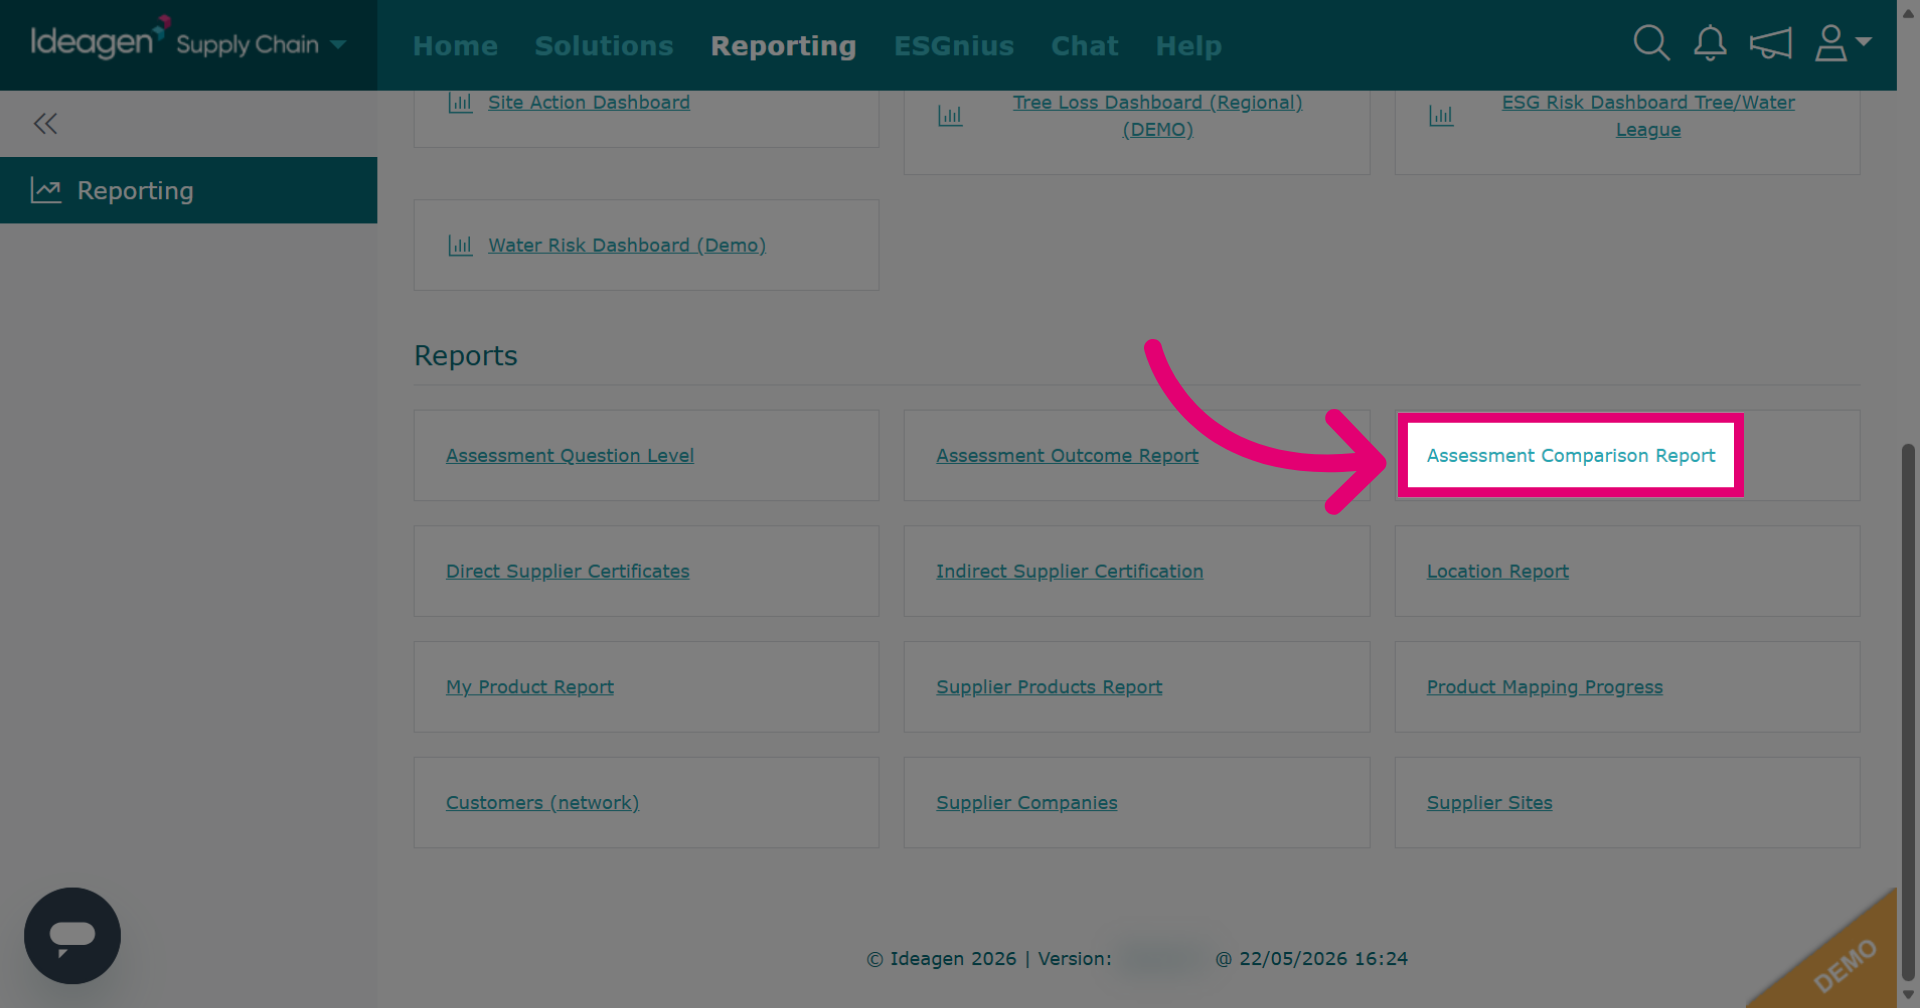Click Water Risk Dashboard chart icon
This screenshot has width=1920, height=1008.
coord(460,245)
